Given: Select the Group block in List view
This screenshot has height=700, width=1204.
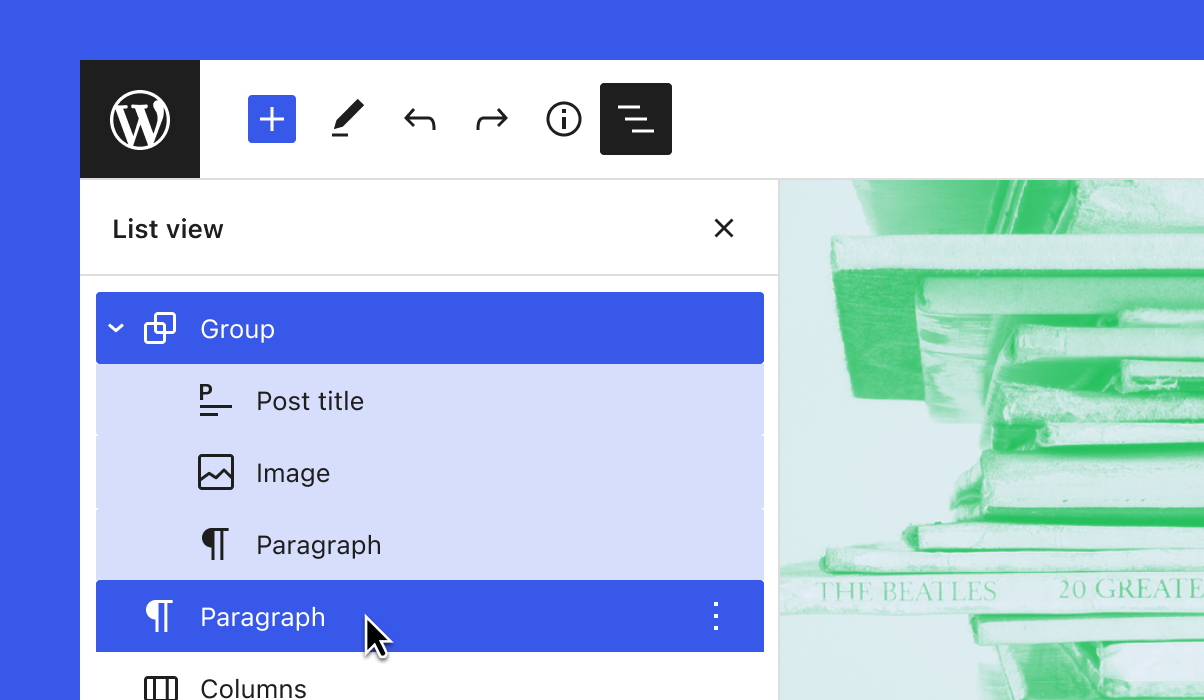Looking at the screenshot, I should tap(237, 328).
